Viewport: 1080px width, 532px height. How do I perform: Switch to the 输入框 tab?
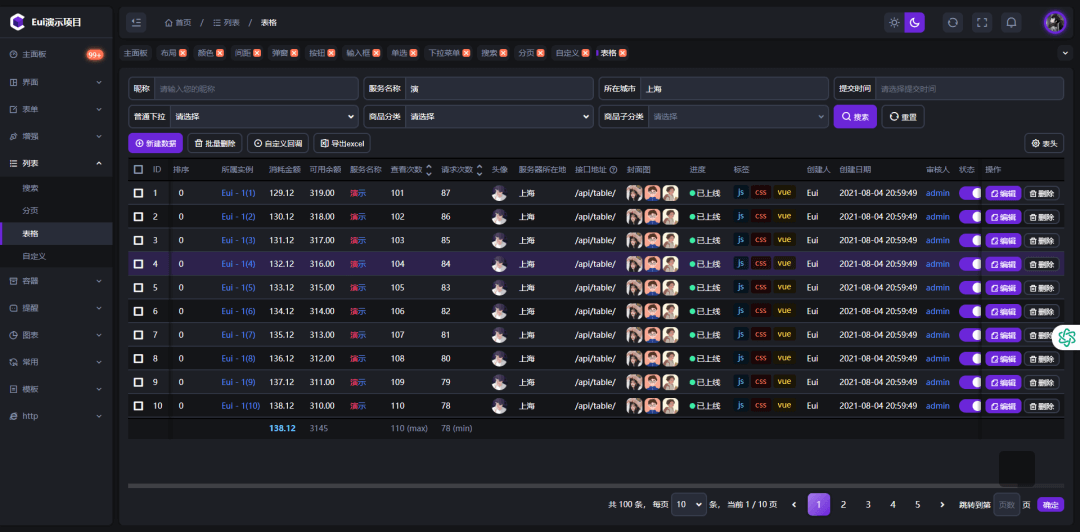click(362, 53)
